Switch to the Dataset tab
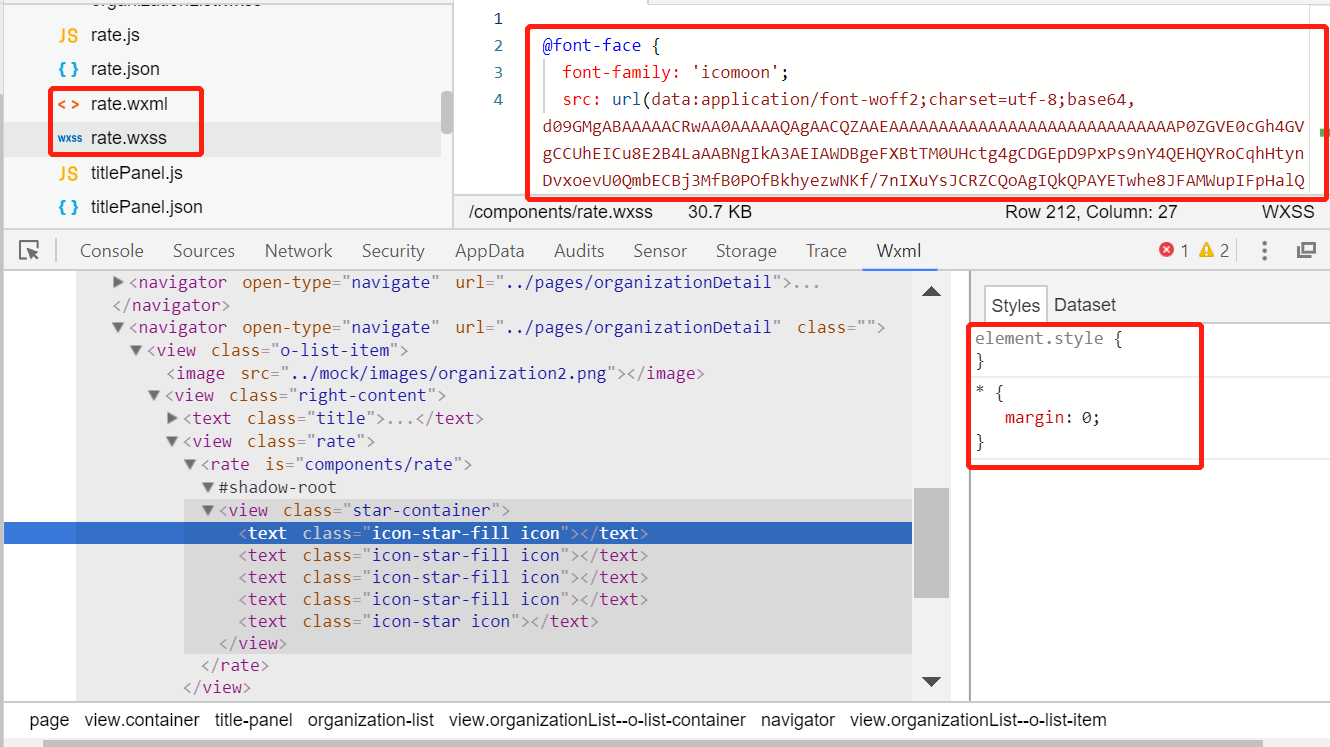The height and width of the screenshot is (747, 1330). [x=1084, y=304]
